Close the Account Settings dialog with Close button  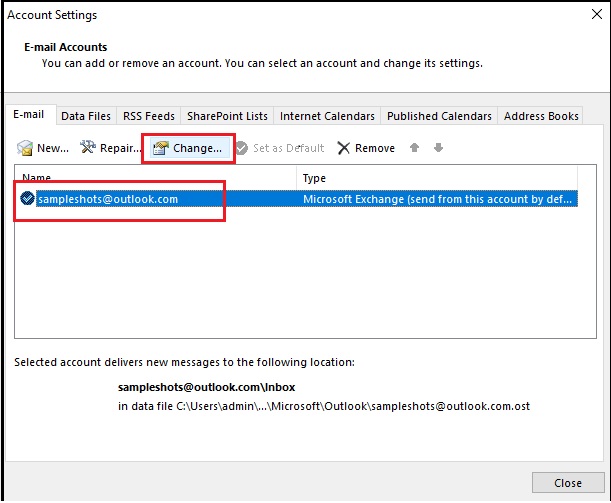568,483
